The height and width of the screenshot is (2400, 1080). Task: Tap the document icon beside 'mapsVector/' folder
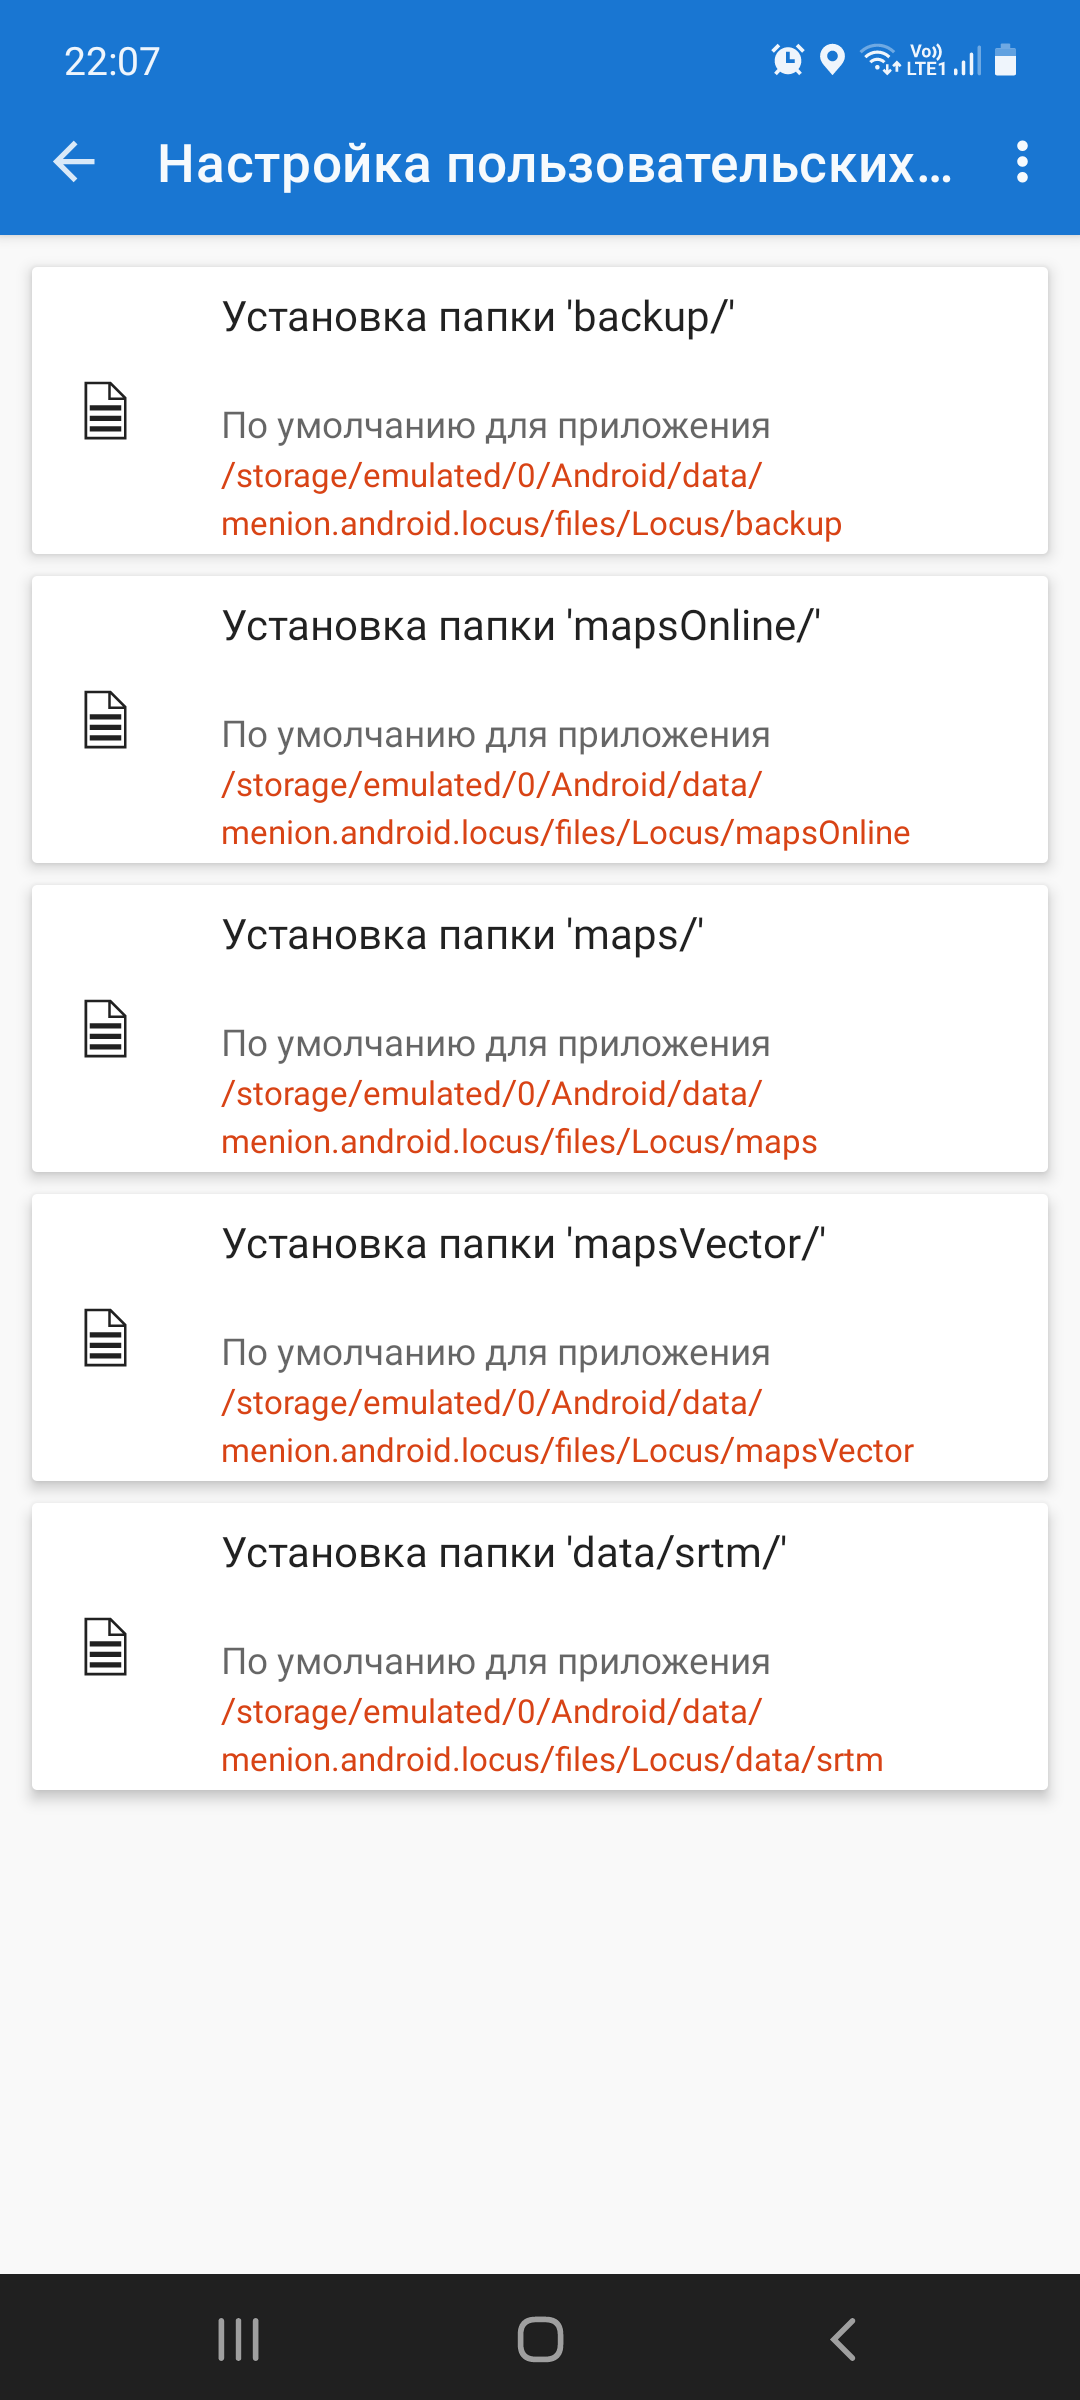coord(105,1338)
